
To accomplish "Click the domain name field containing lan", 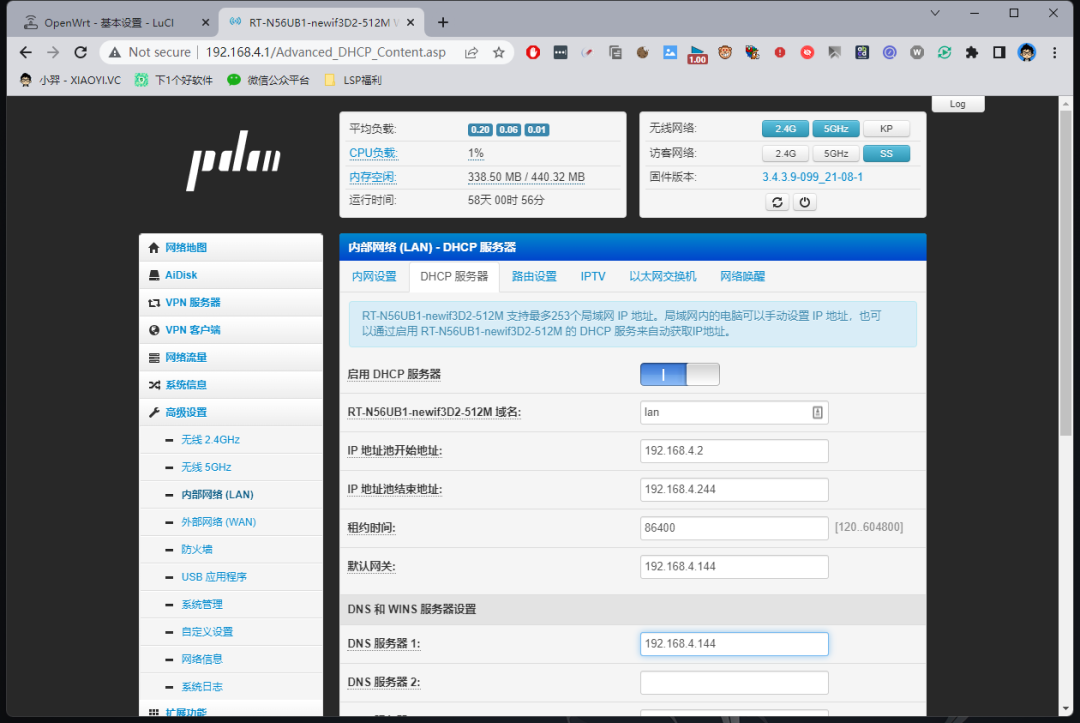I will click(734, 412).
